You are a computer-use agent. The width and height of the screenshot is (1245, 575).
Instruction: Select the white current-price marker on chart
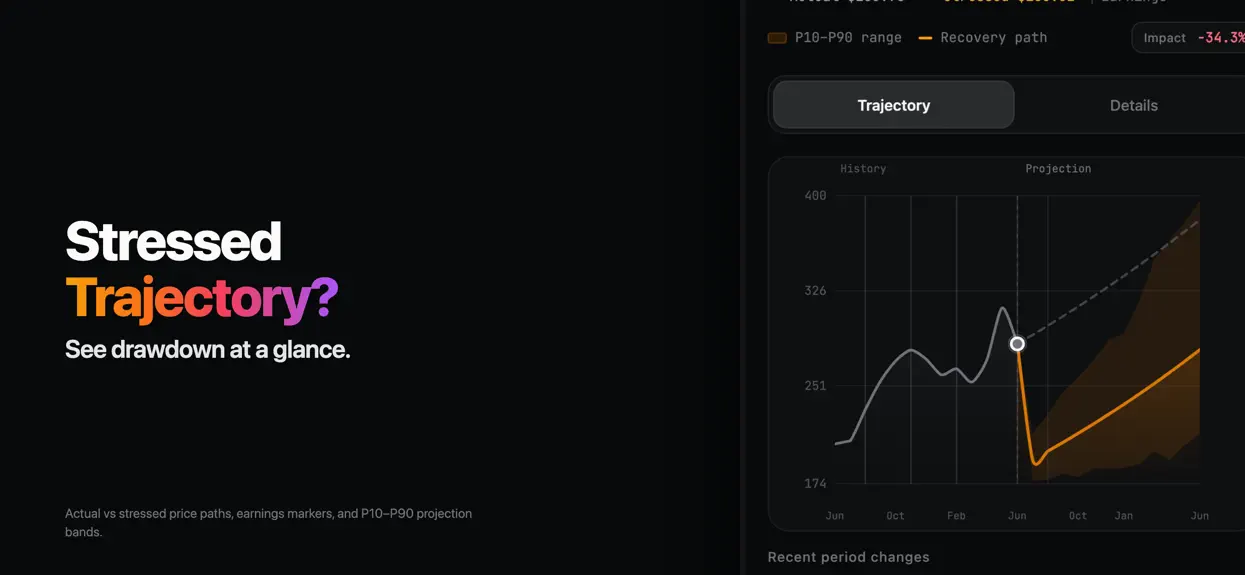tap(1017, 344)
